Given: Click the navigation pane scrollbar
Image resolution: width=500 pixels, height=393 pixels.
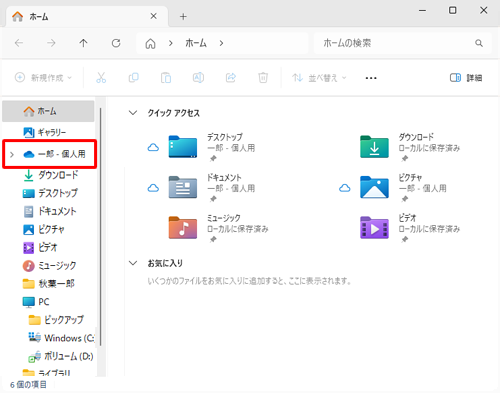Looking at the screenshot, I should [x=101, y=227].
